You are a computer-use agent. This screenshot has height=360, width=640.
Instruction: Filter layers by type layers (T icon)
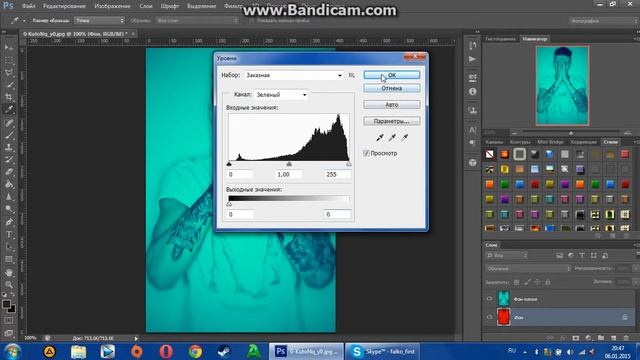tap(582, 256)
